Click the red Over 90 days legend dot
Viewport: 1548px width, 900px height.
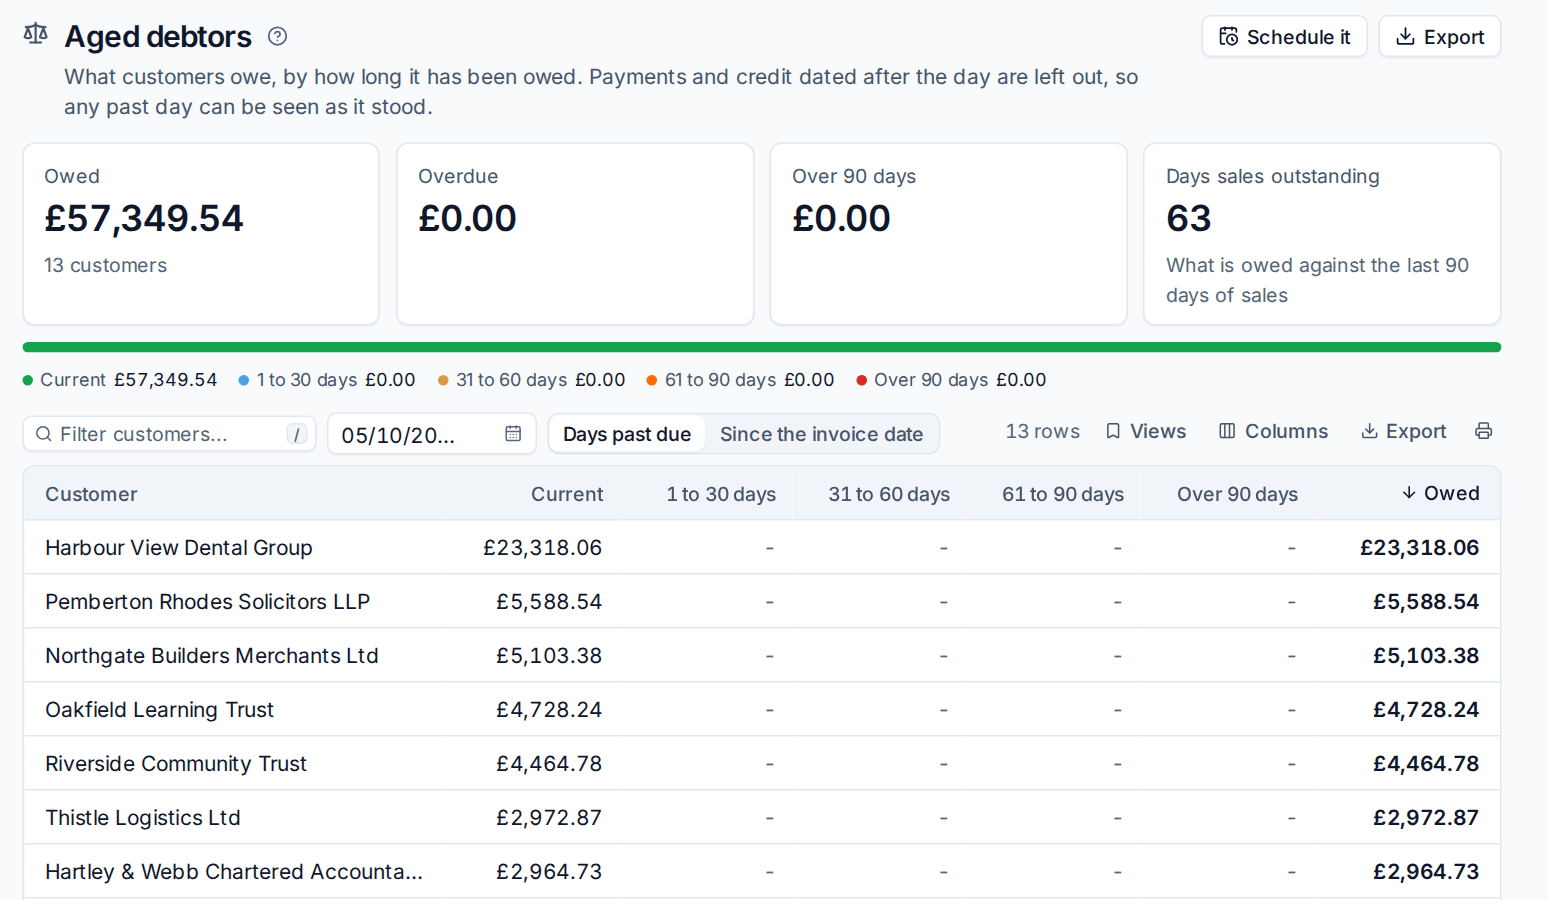[862, 380]
